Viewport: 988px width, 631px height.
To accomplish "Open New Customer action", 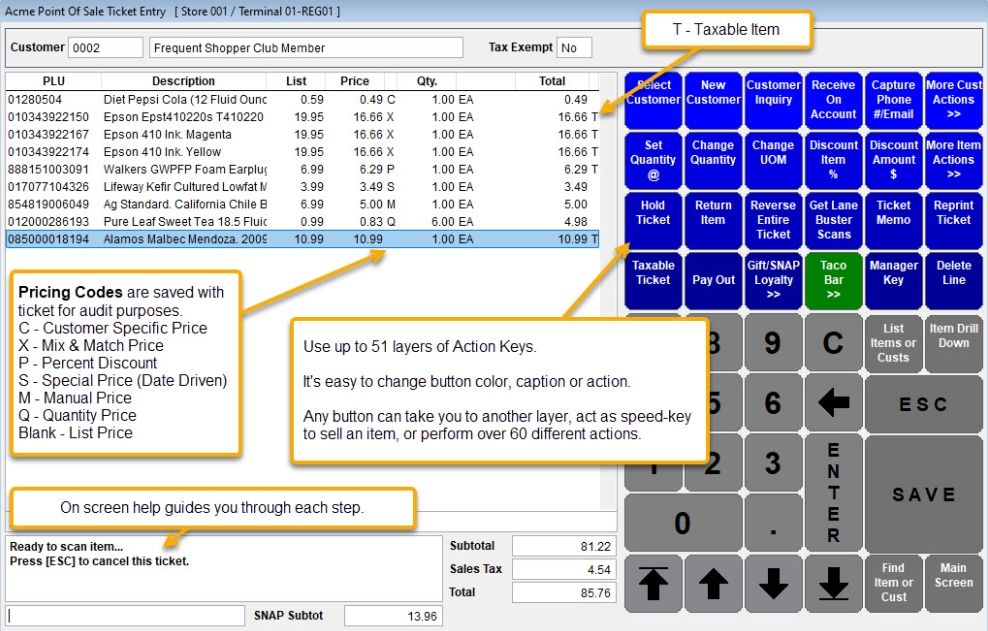I will tap(713, 100).
